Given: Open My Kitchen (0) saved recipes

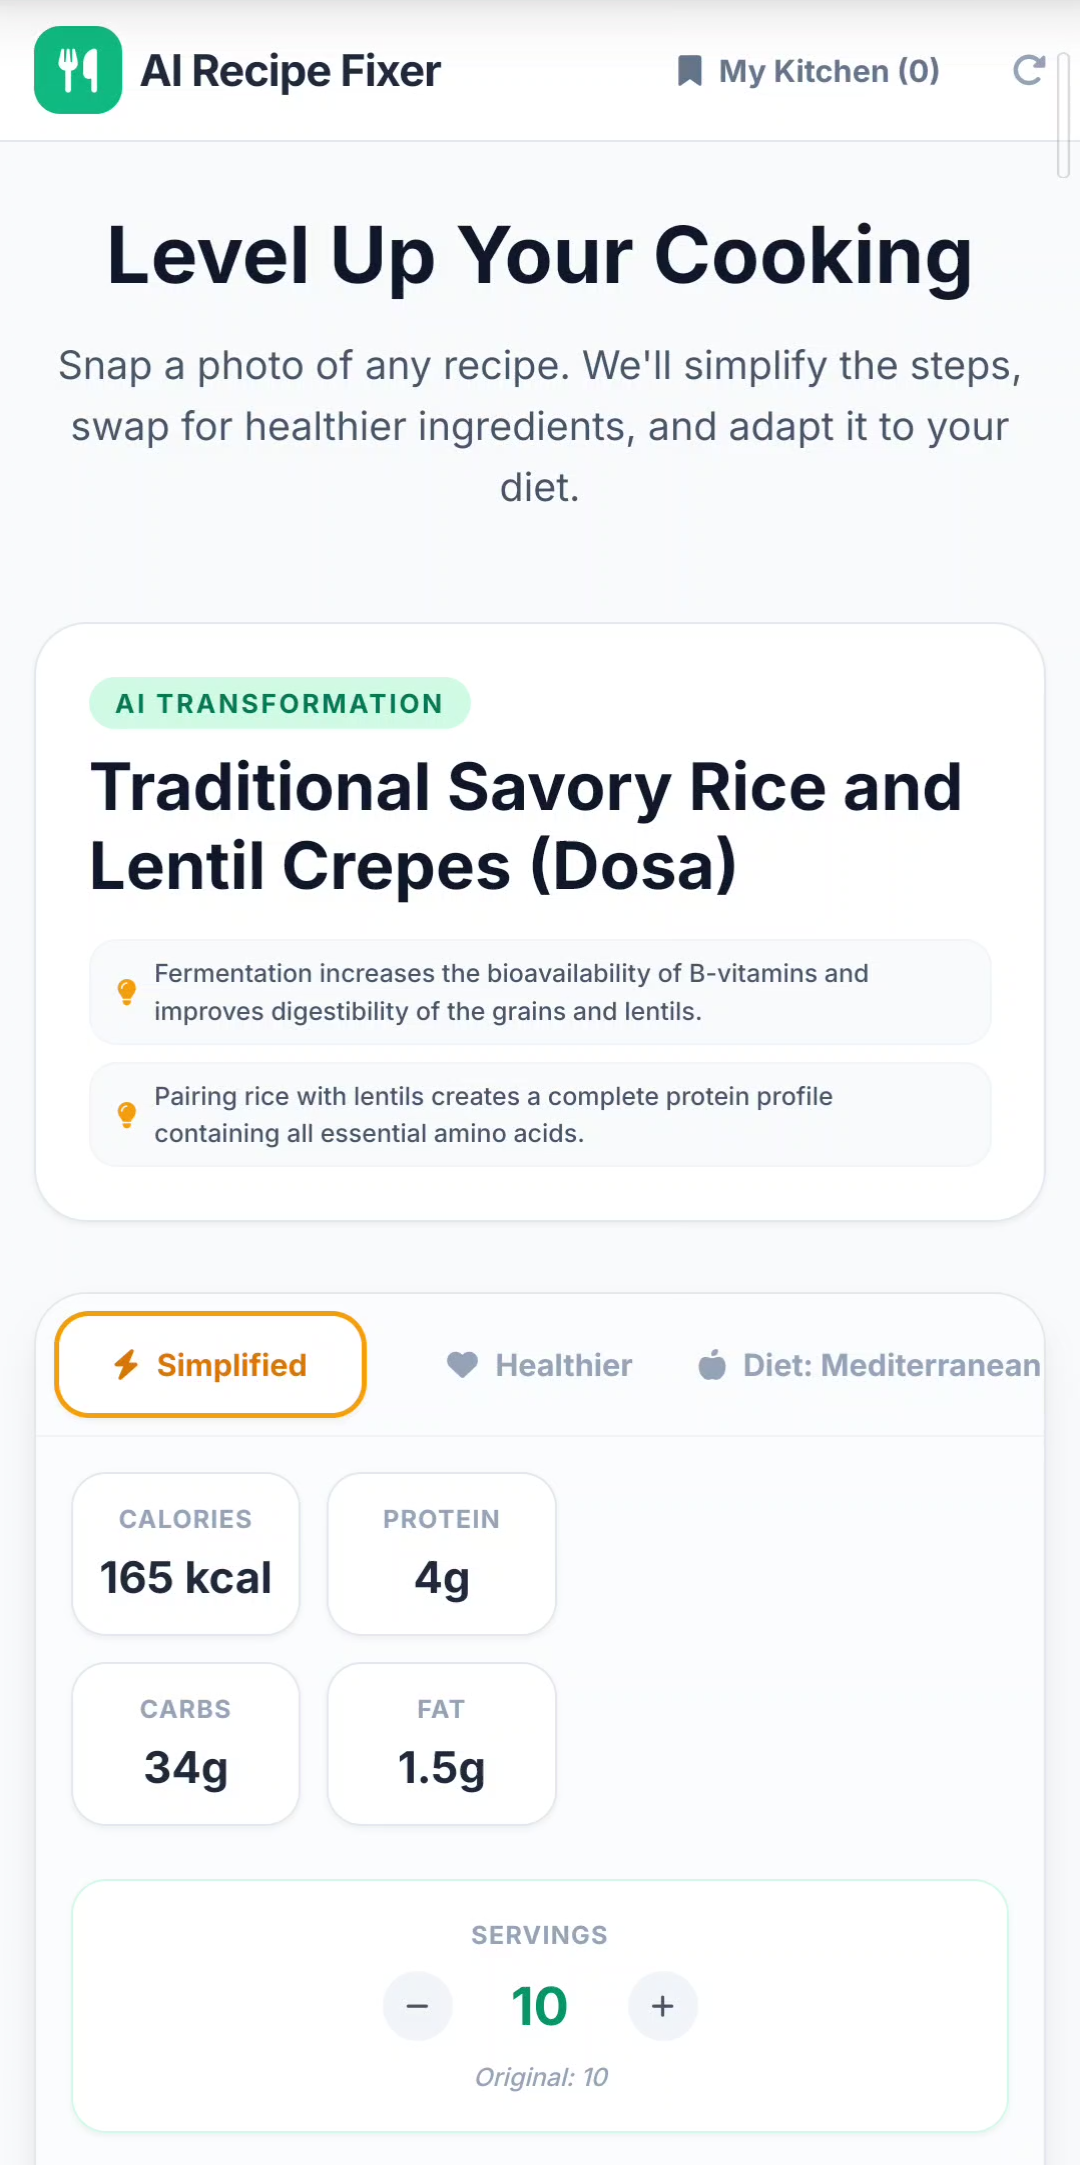Looking at the screenshot, I should (808, 71).
